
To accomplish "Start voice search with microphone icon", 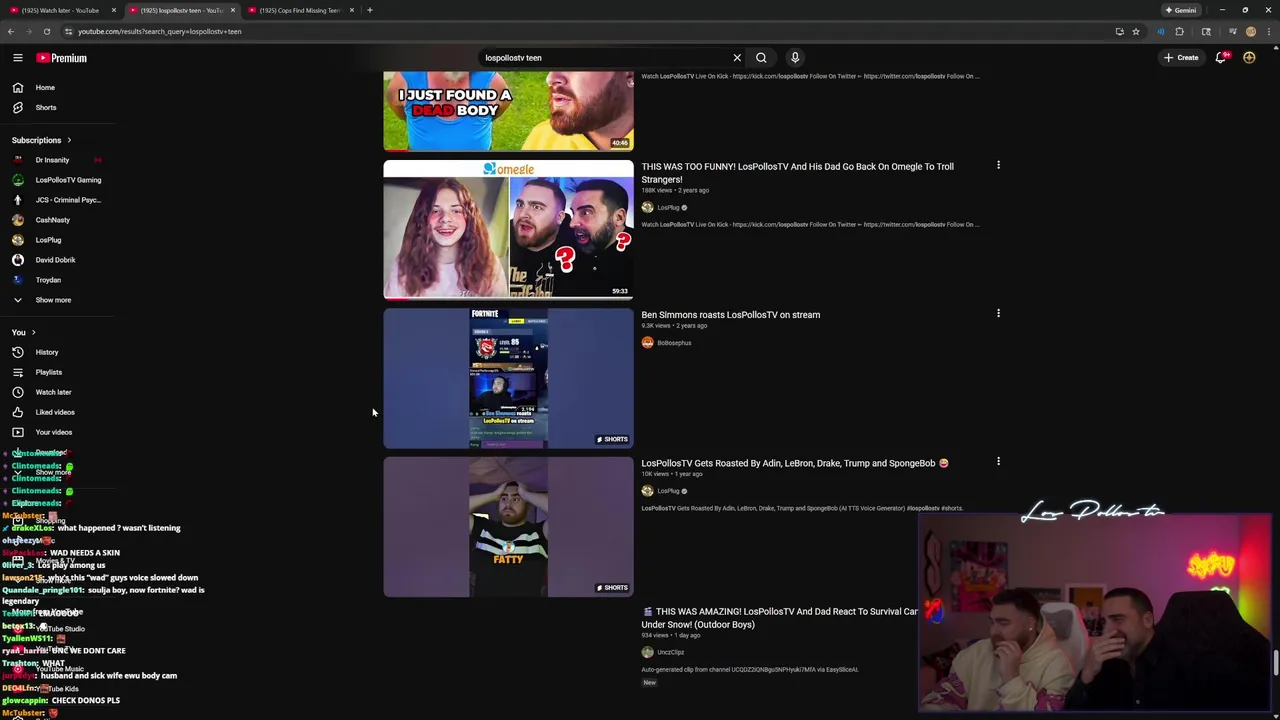I will (795, 58).
